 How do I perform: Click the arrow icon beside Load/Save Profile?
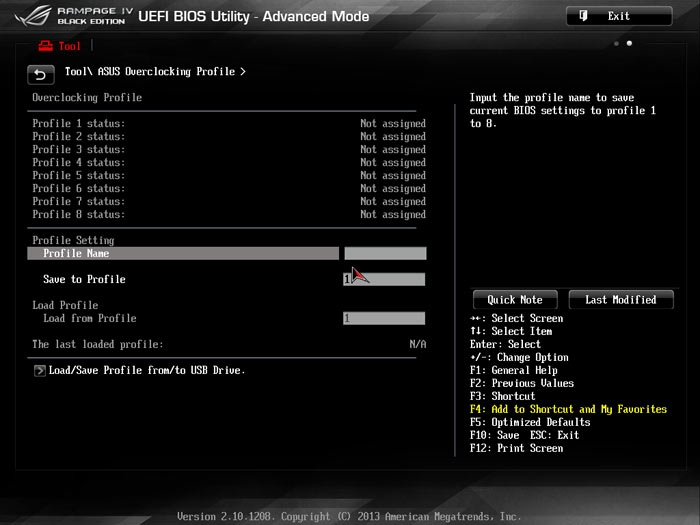click(40, 371)
